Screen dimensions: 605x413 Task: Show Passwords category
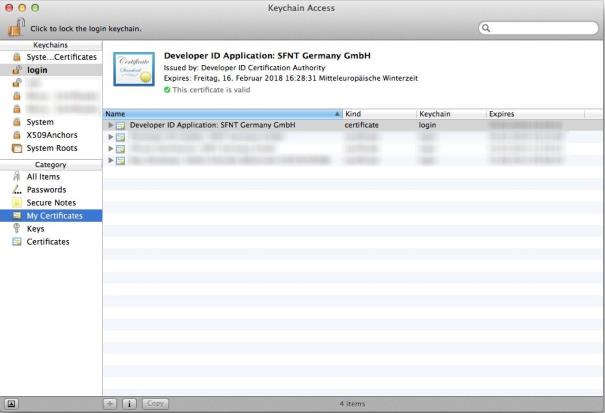click(51, 190)
